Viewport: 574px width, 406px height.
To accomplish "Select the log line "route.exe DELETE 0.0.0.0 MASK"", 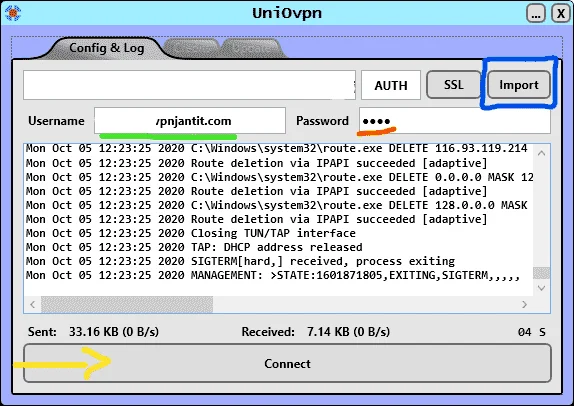I will [x=279, y=178].
